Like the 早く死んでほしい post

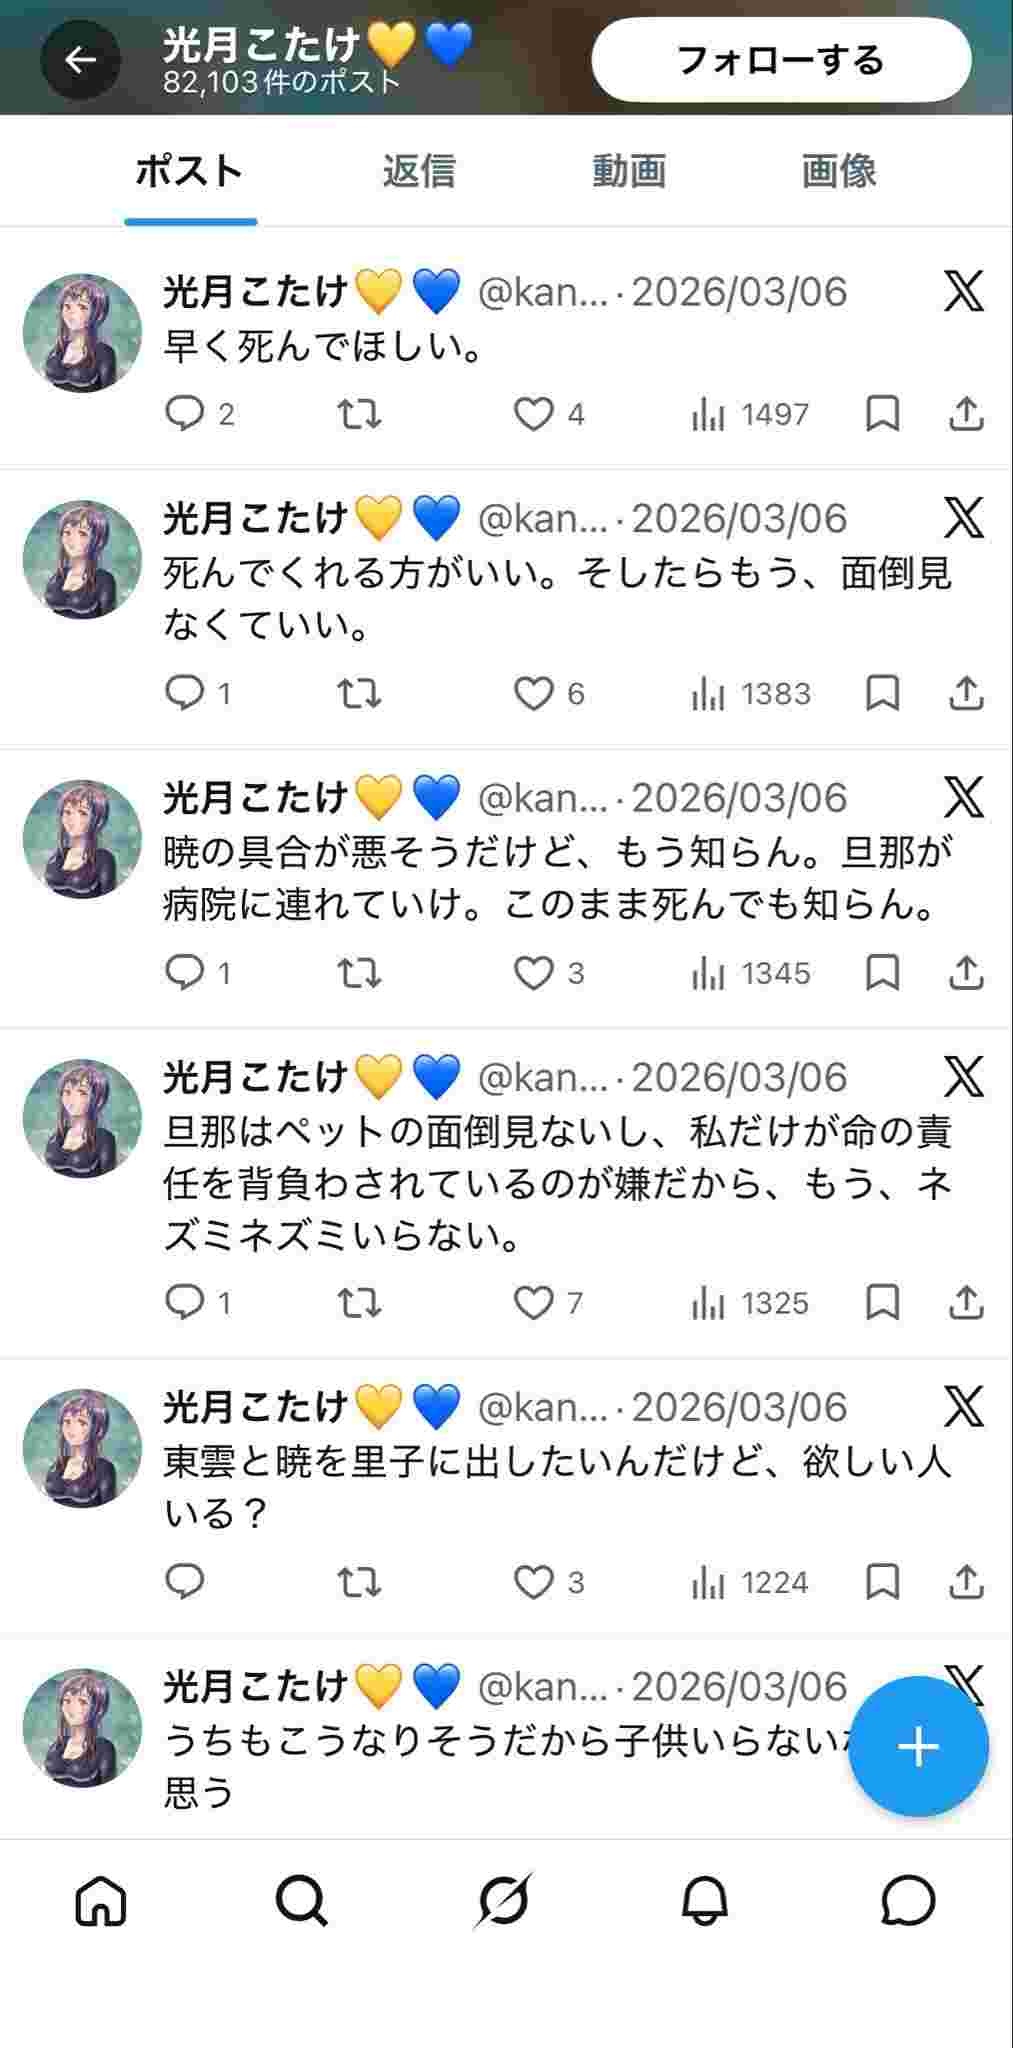534,414
